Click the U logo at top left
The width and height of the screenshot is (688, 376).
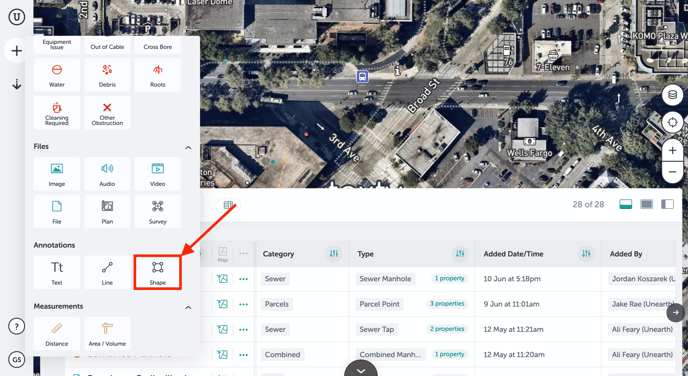[17, 17]
